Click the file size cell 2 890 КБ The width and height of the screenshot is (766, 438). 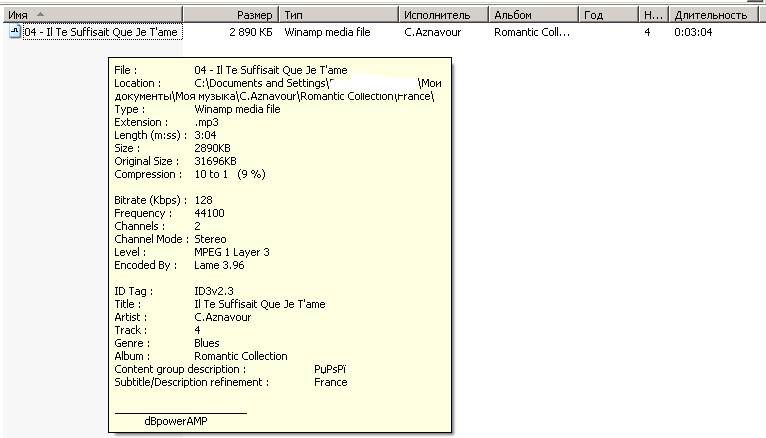click(x=251, y=32)
